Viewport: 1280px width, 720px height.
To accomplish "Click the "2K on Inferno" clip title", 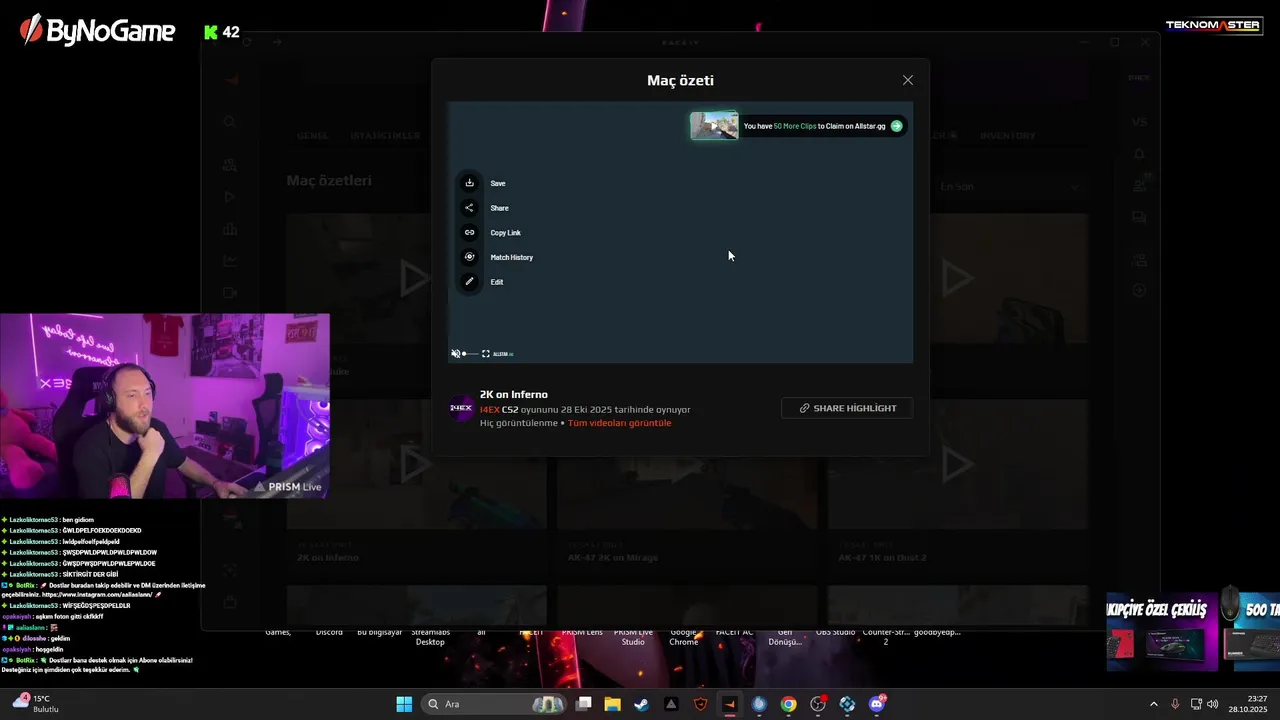I will [513, 394].
